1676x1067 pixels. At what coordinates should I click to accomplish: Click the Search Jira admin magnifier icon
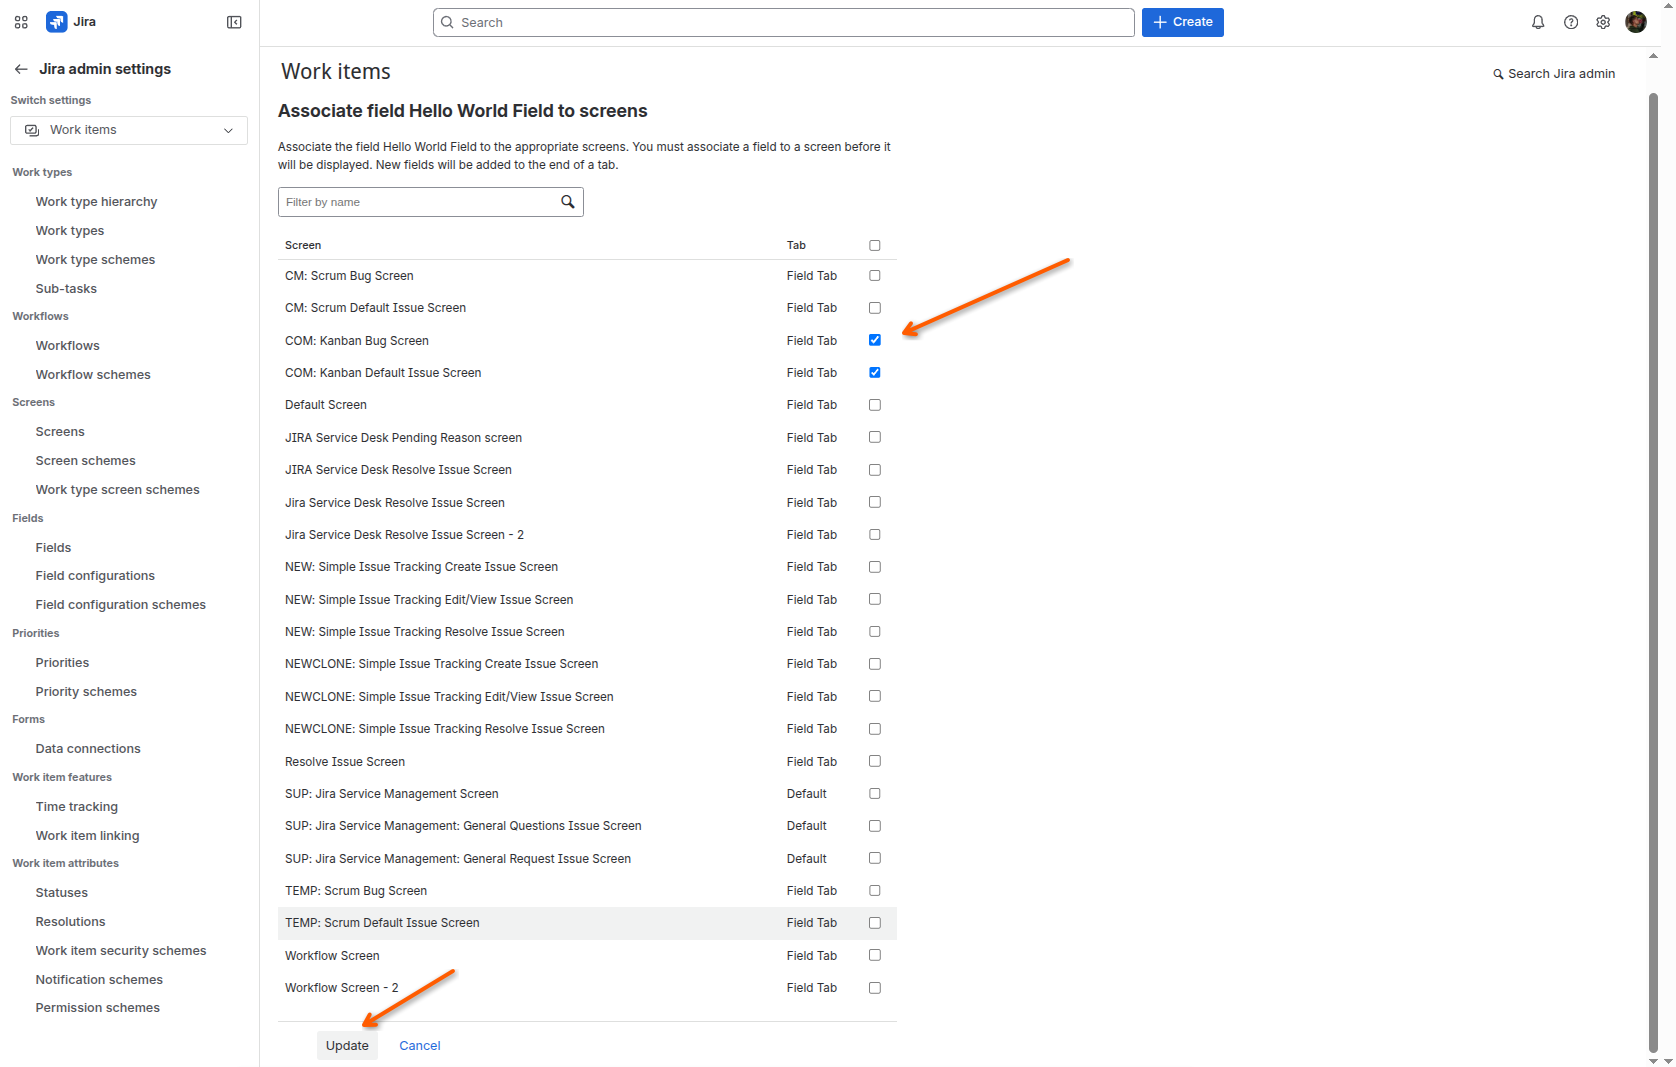click(x=1498, y=74)
